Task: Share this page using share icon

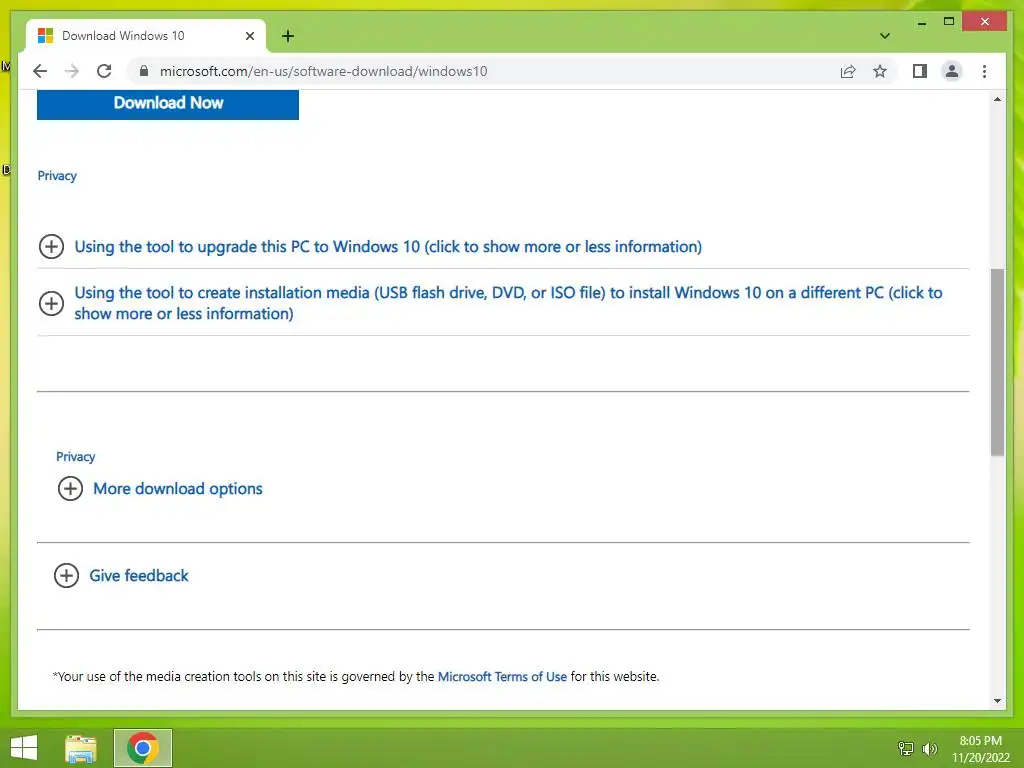Action: point(848,71)
